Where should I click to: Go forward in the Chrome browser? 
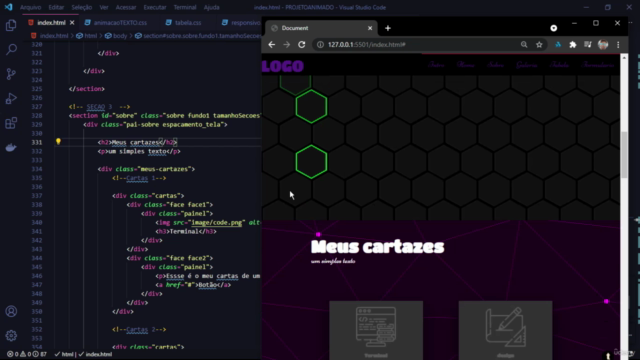287,44
